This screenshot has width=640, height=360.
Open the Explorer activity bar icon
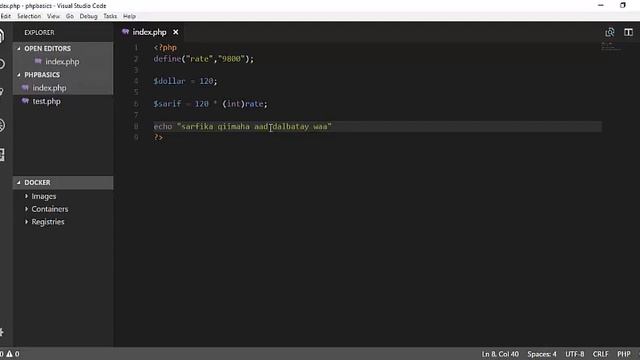[2, 36]
